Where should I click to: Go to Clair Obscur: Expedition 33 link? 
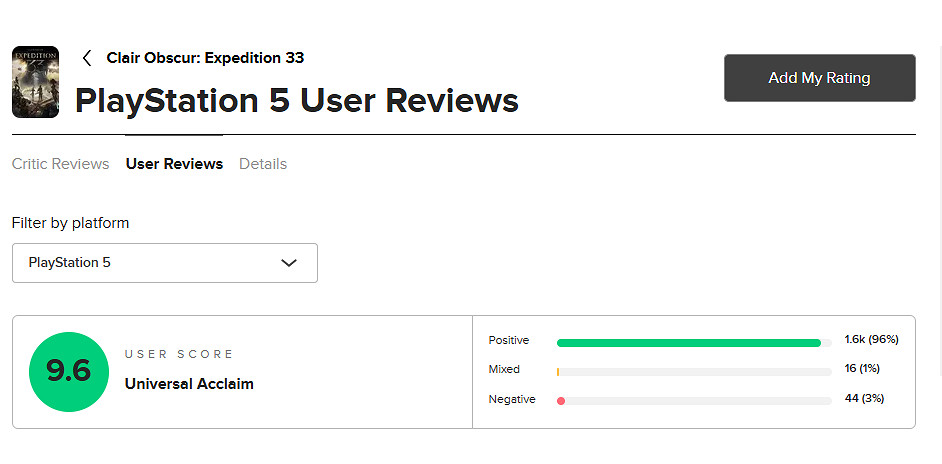coord(205,58)
